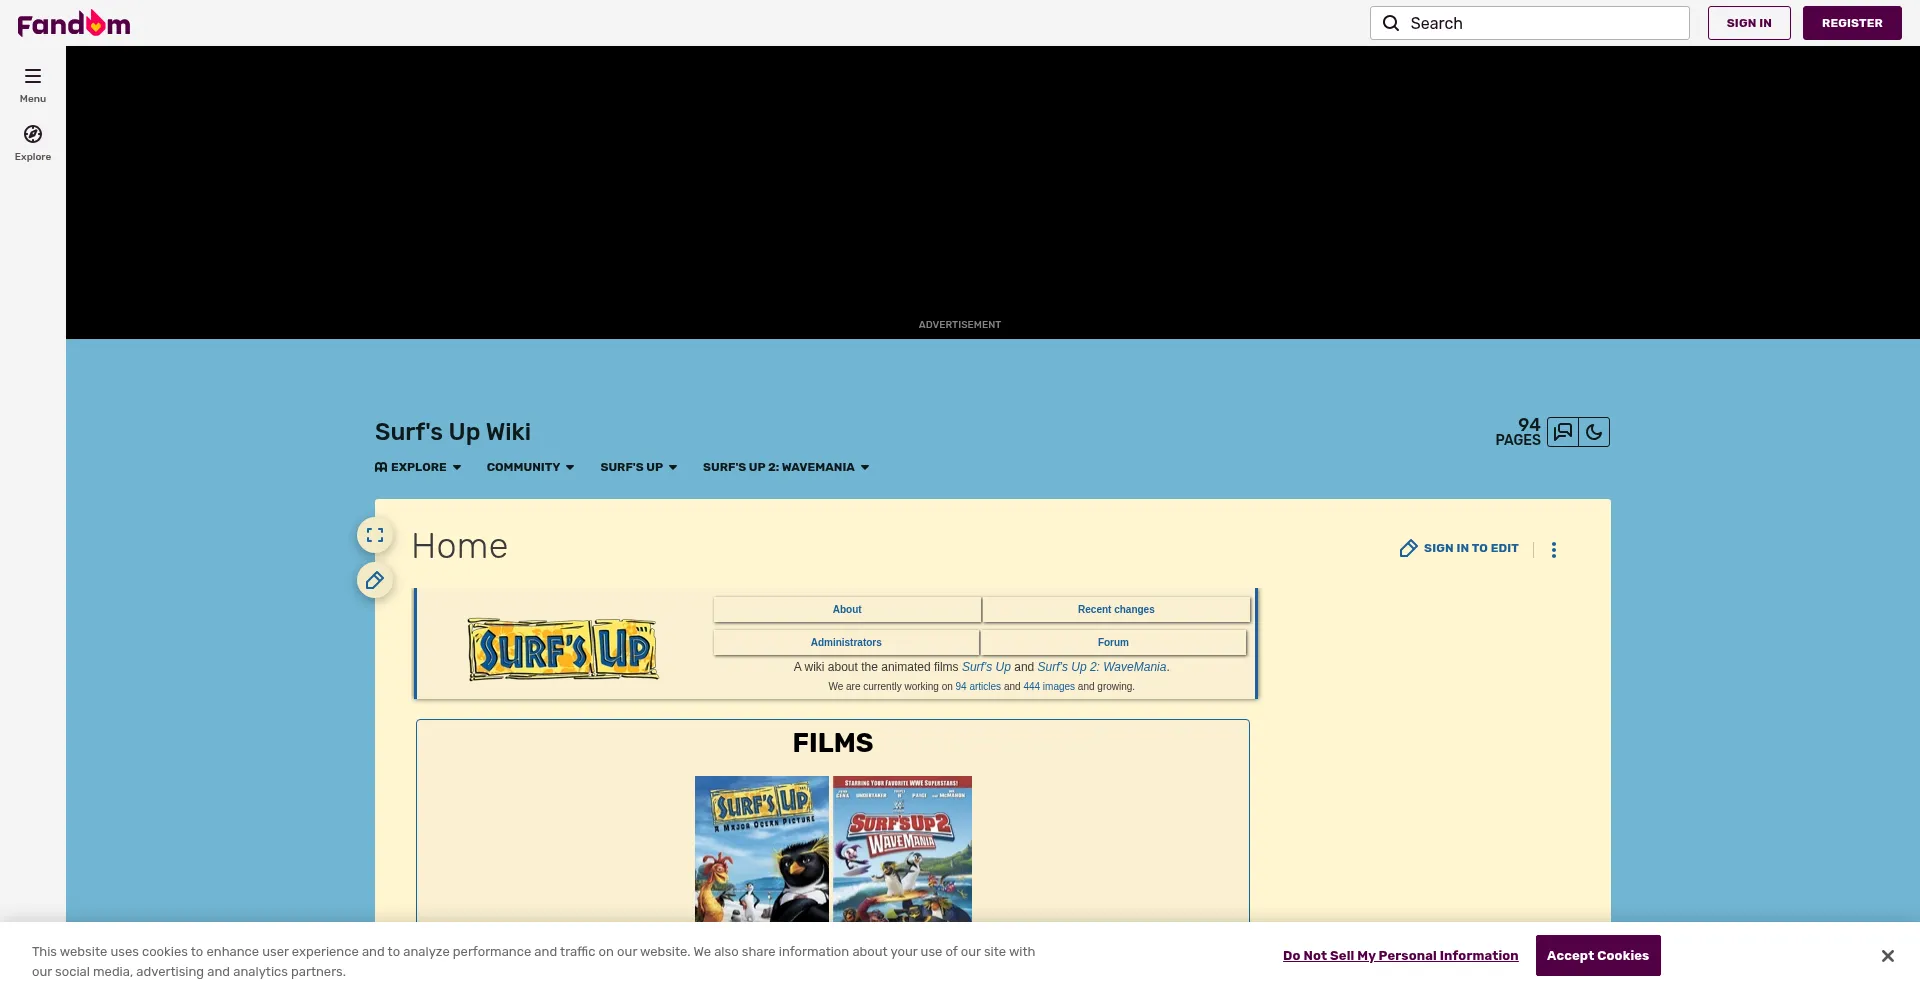Open the Recent changes tab

(x=1116, y=609)
